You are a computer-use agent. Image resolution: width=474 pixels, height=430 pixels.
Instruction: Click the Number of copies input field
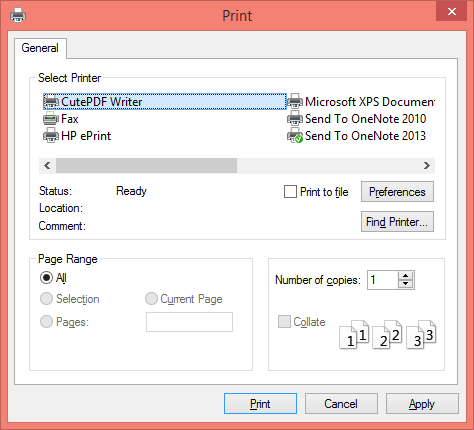383,280
